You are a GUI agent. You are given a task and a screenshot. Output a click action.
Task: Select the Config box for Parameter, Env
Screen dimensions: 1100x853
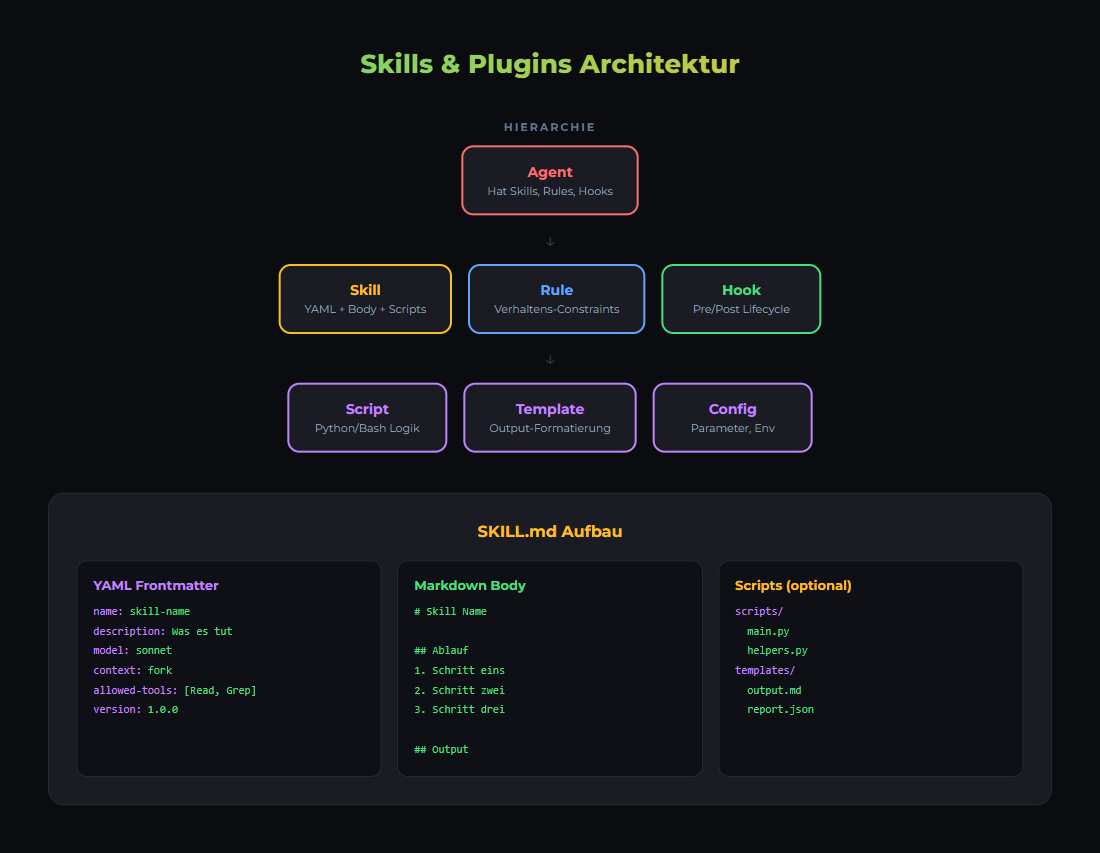point(732,418)
